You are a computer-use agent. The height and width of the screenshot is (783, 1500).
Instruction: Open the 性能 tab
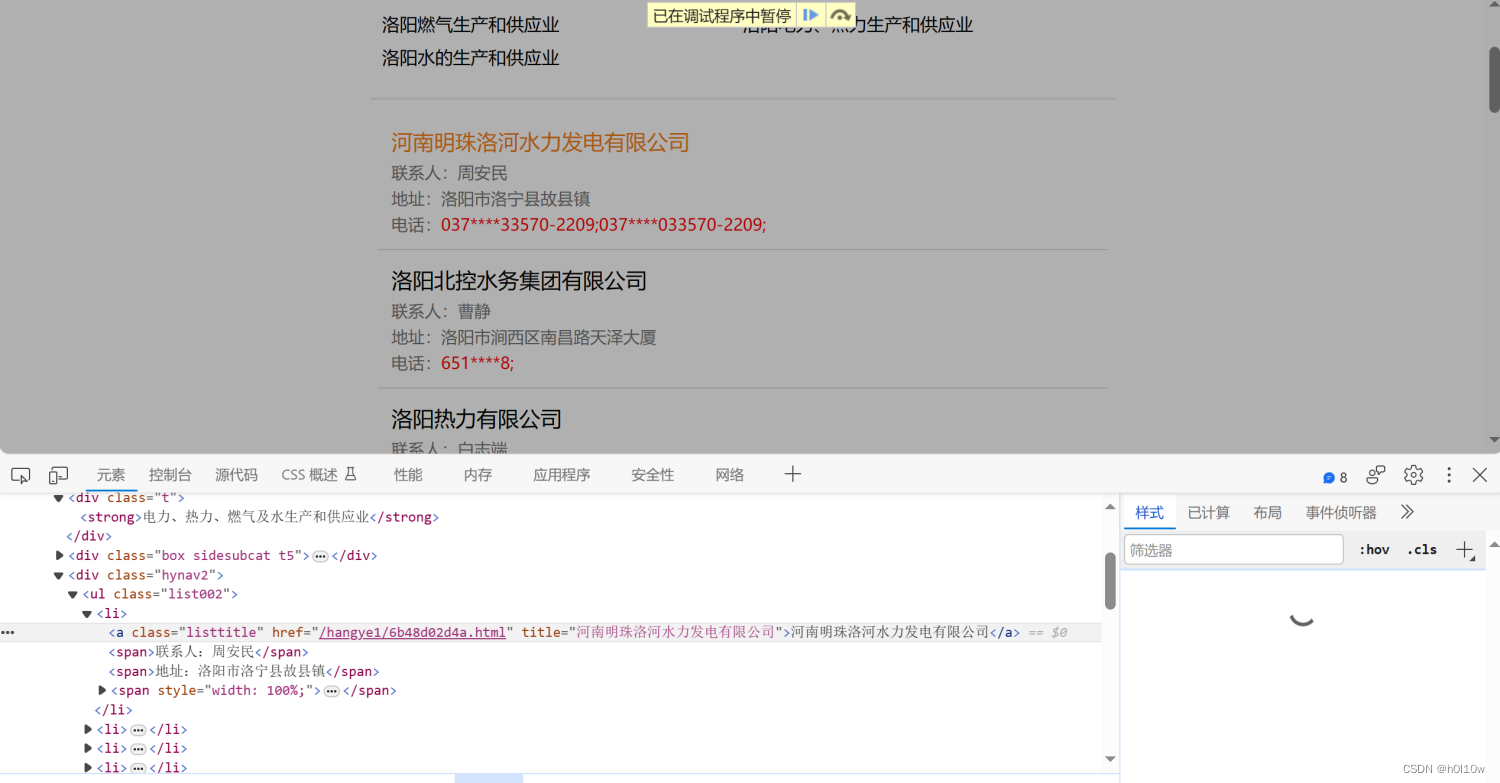pos(408,475)
